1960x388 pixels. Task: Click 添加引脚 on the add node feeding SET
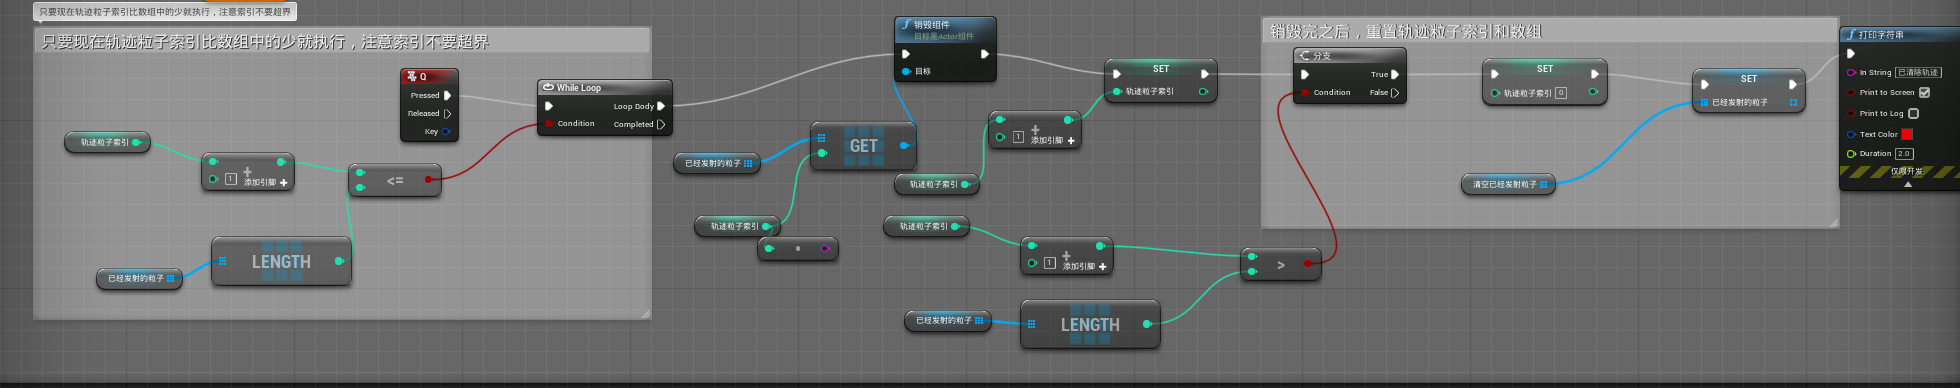click(x=1053, y=141)
